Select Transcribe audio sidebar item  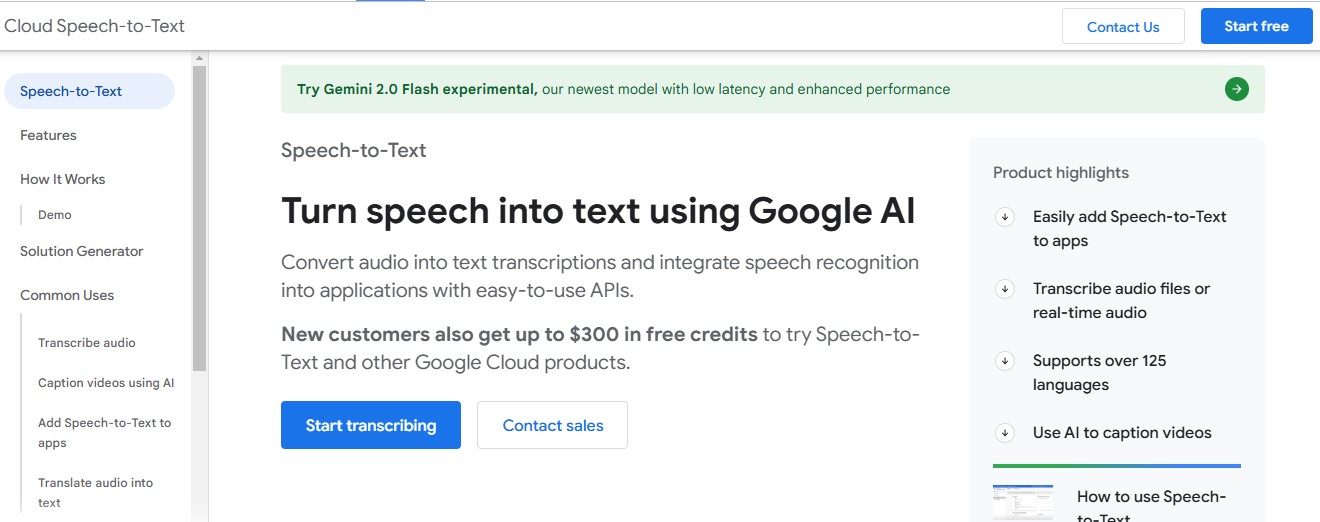87,343
